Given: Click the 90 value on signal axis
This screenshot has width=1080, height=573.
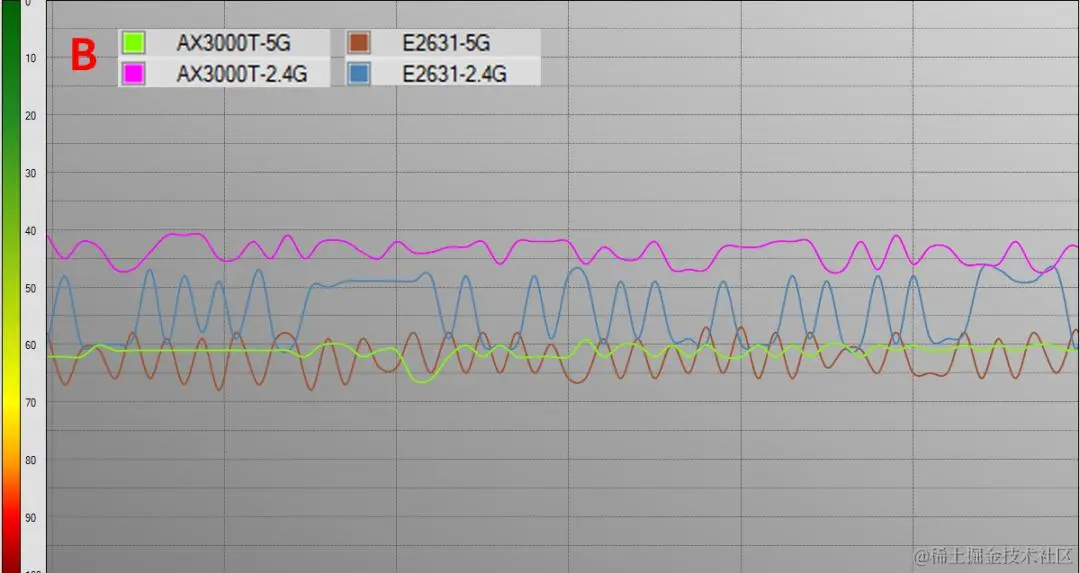Looking at the screenshot, I should pos(30,517).
